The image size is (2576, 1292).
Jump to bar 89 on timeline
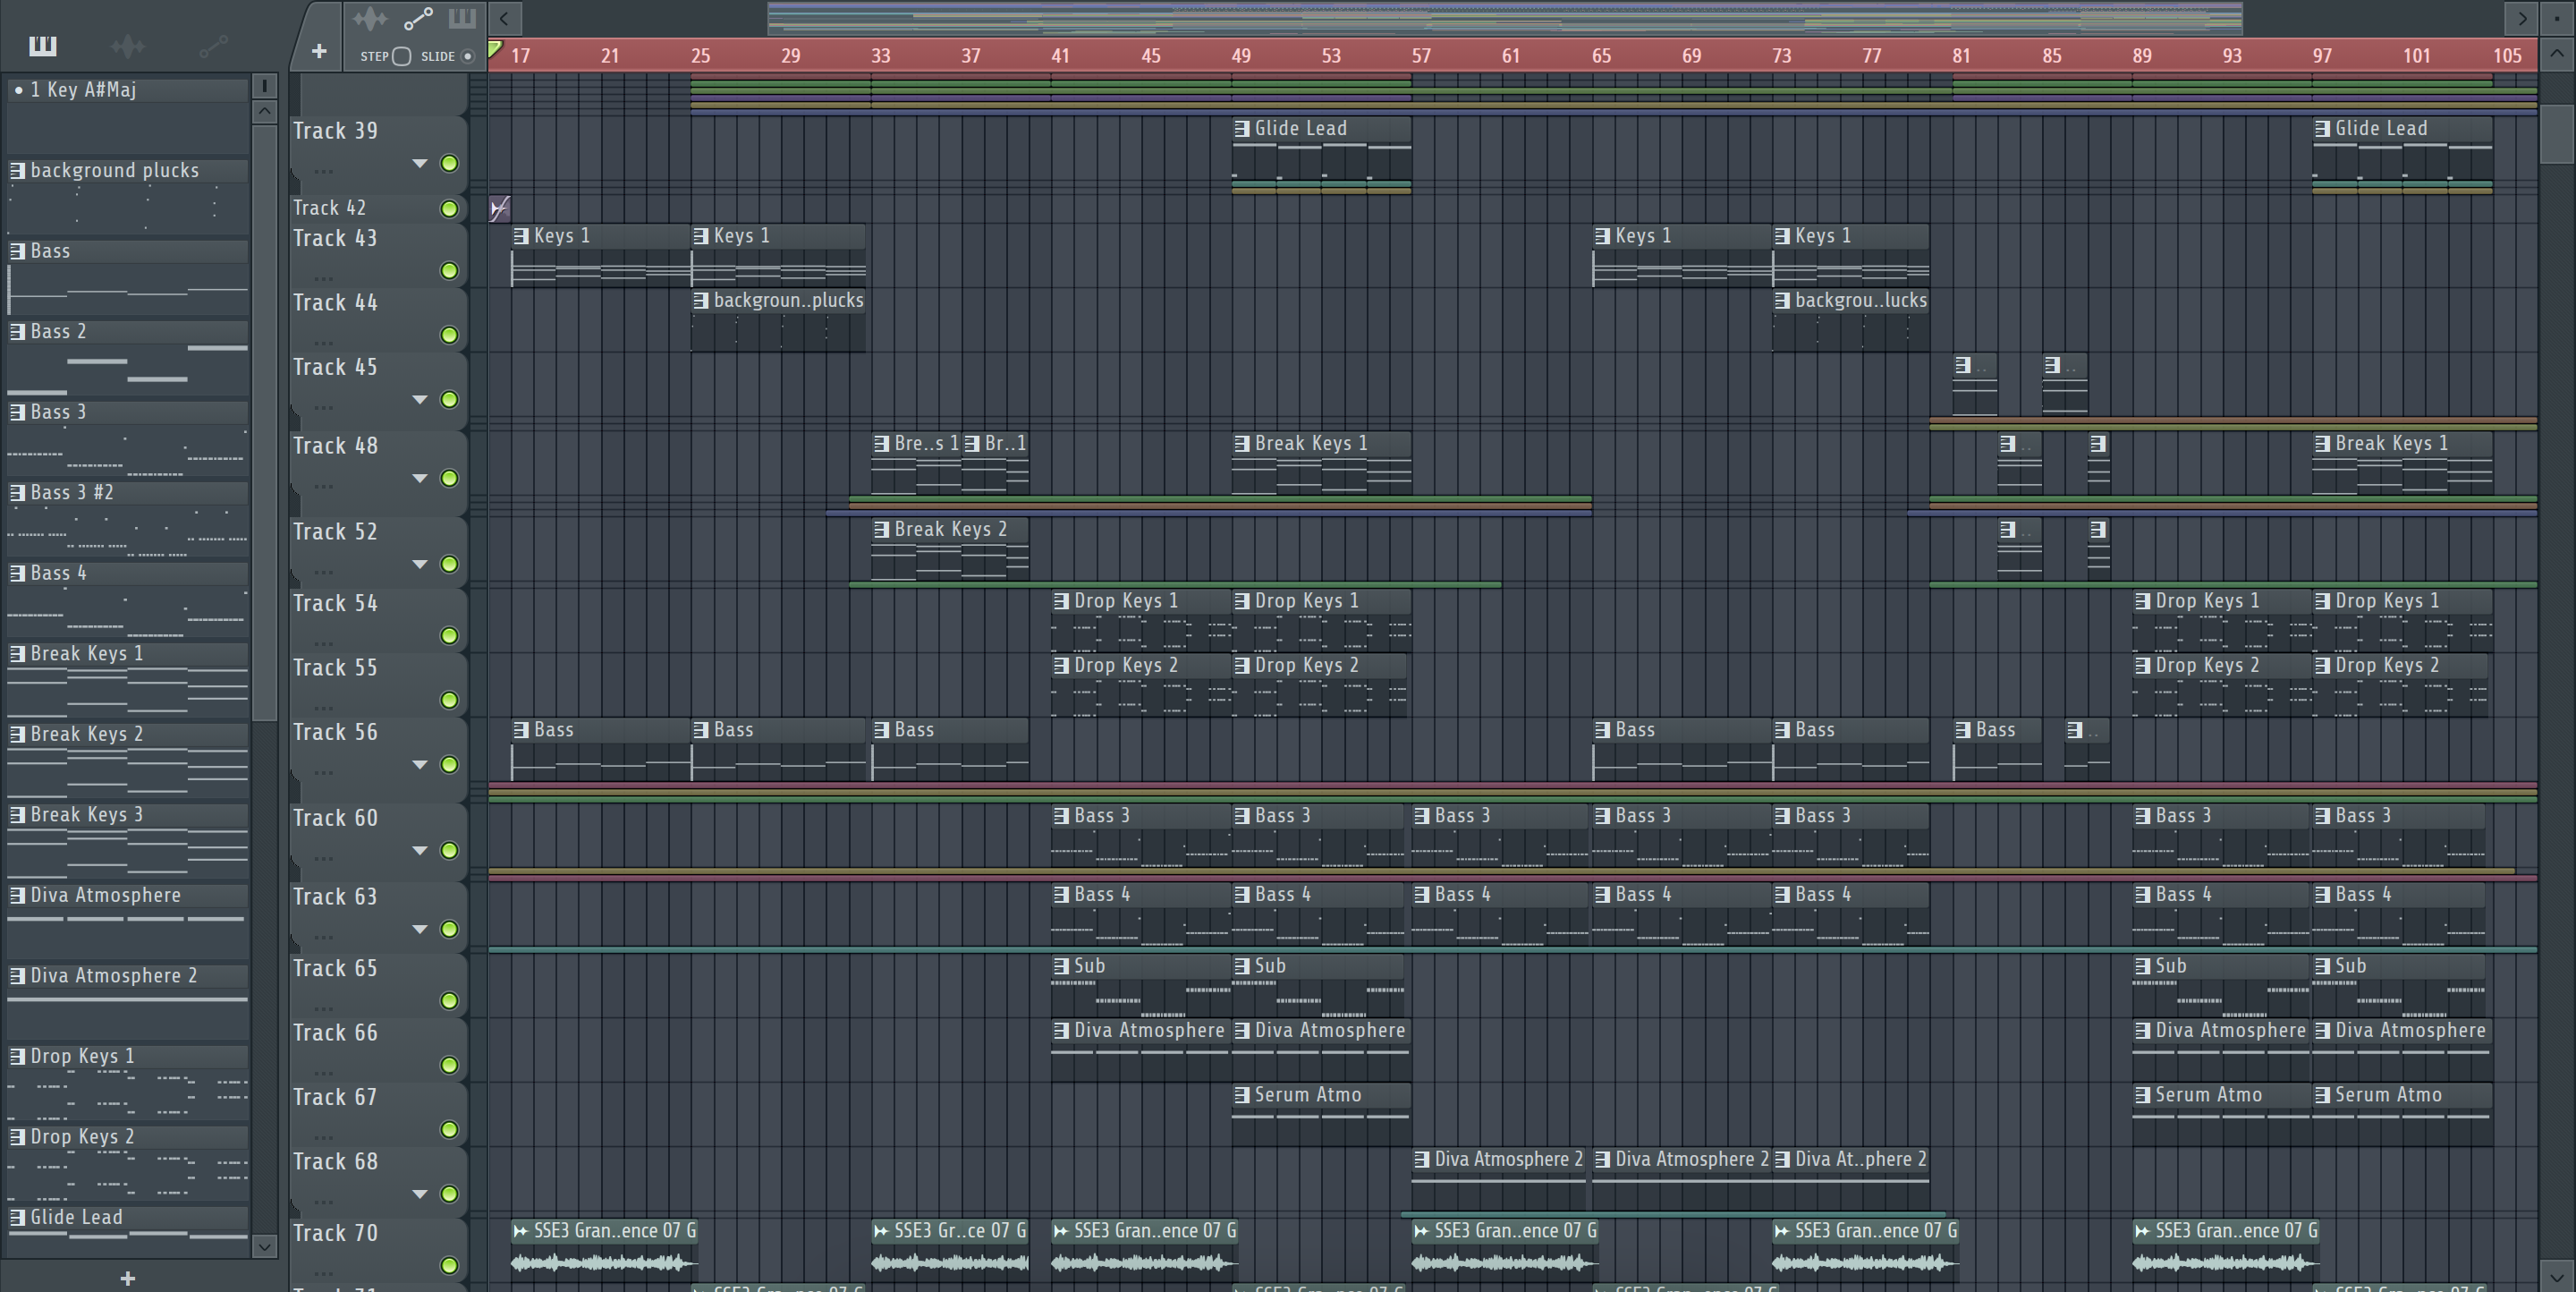[x=2141, y=56]
